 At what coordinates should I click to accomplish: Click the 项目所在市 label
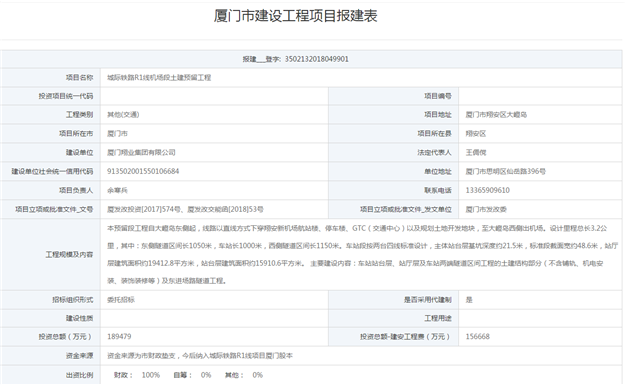[x=76, y=134]
